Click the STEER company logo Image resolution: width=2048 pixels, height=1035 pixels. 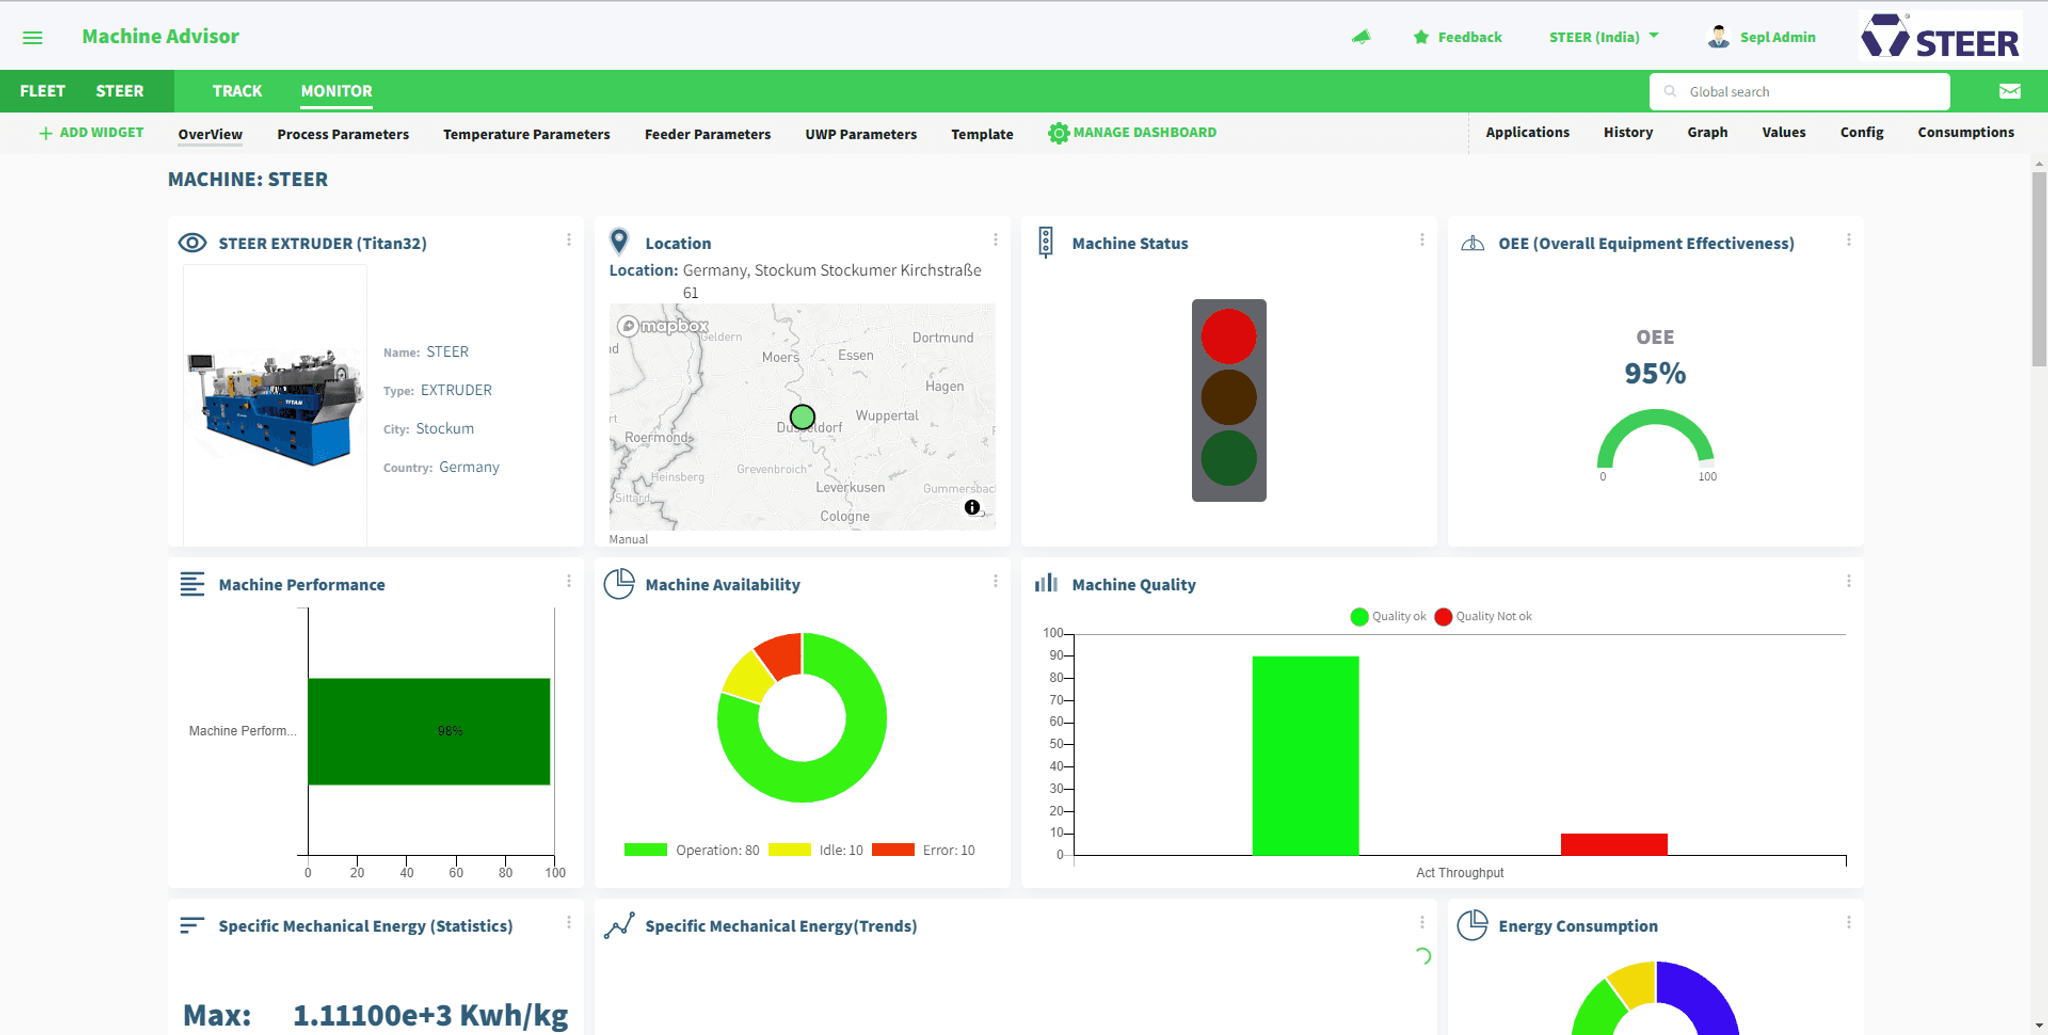1940,37
